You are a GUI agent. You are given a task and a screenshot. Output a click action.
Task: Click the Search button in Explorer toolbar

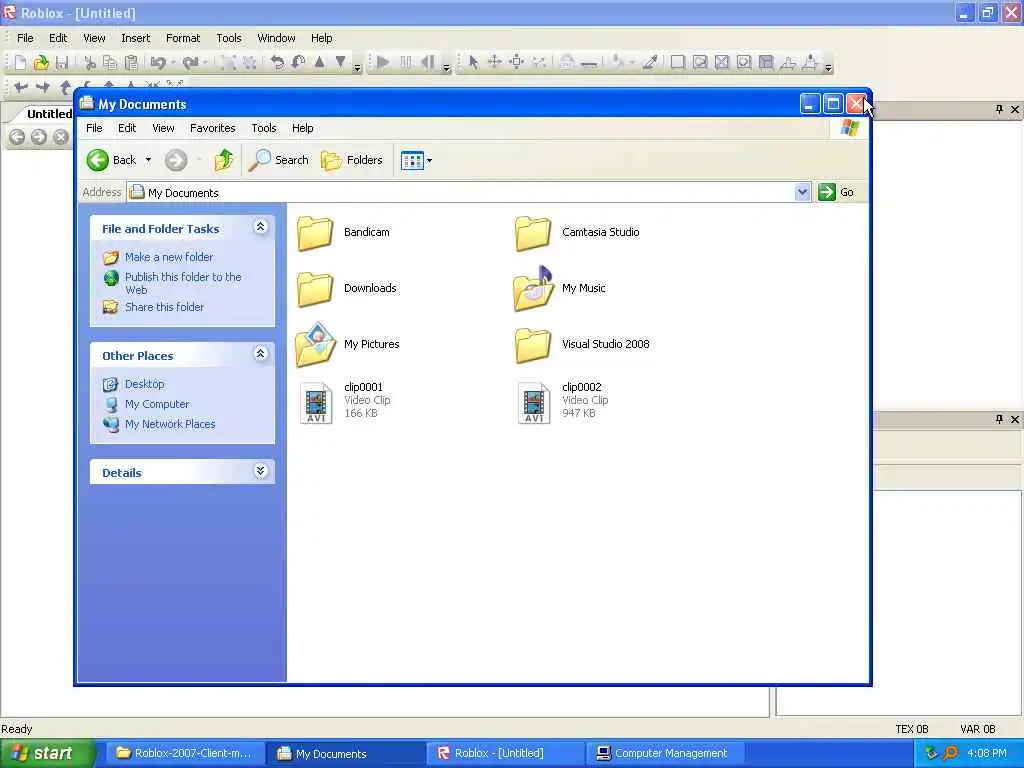[x=279, y=160]
